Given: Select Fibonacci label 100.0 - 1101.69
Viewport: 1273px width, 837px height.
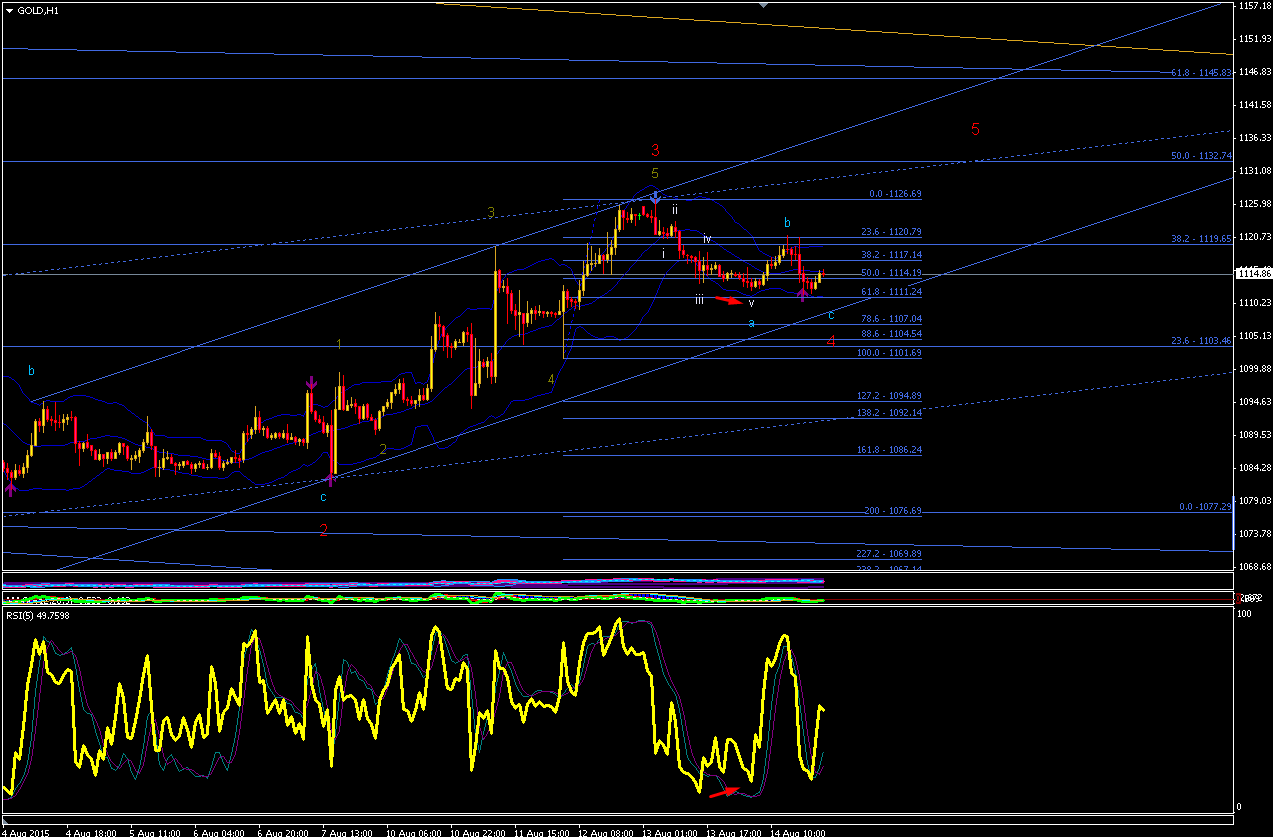Looking at the screenshot, I should tap(890, 353).
